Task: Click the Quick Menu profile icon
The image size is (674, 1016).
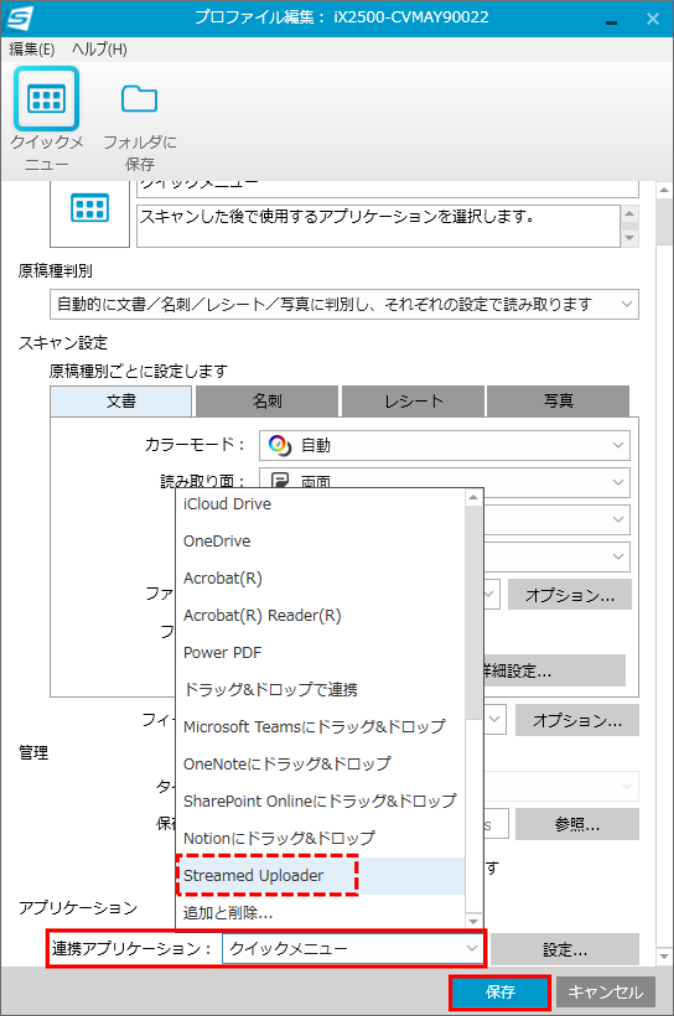Action: (46, 99)
